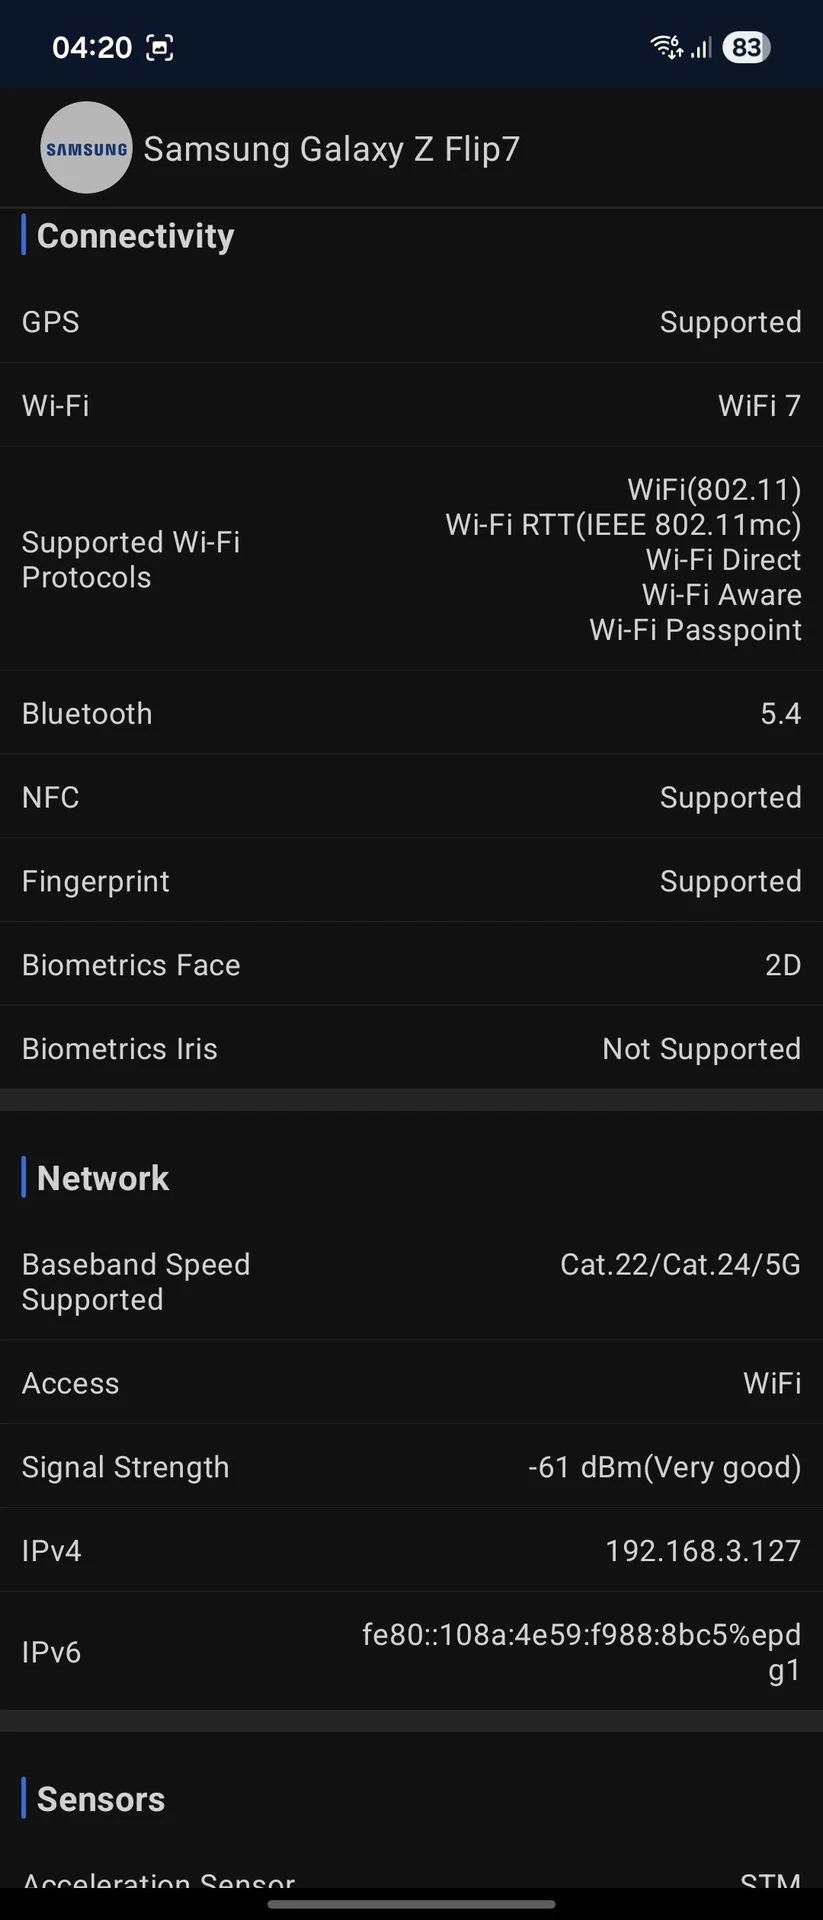823x1920 pixels.
Task: Select the IPv4 address 192.168.3.127
Action: tap(703, 1551)
